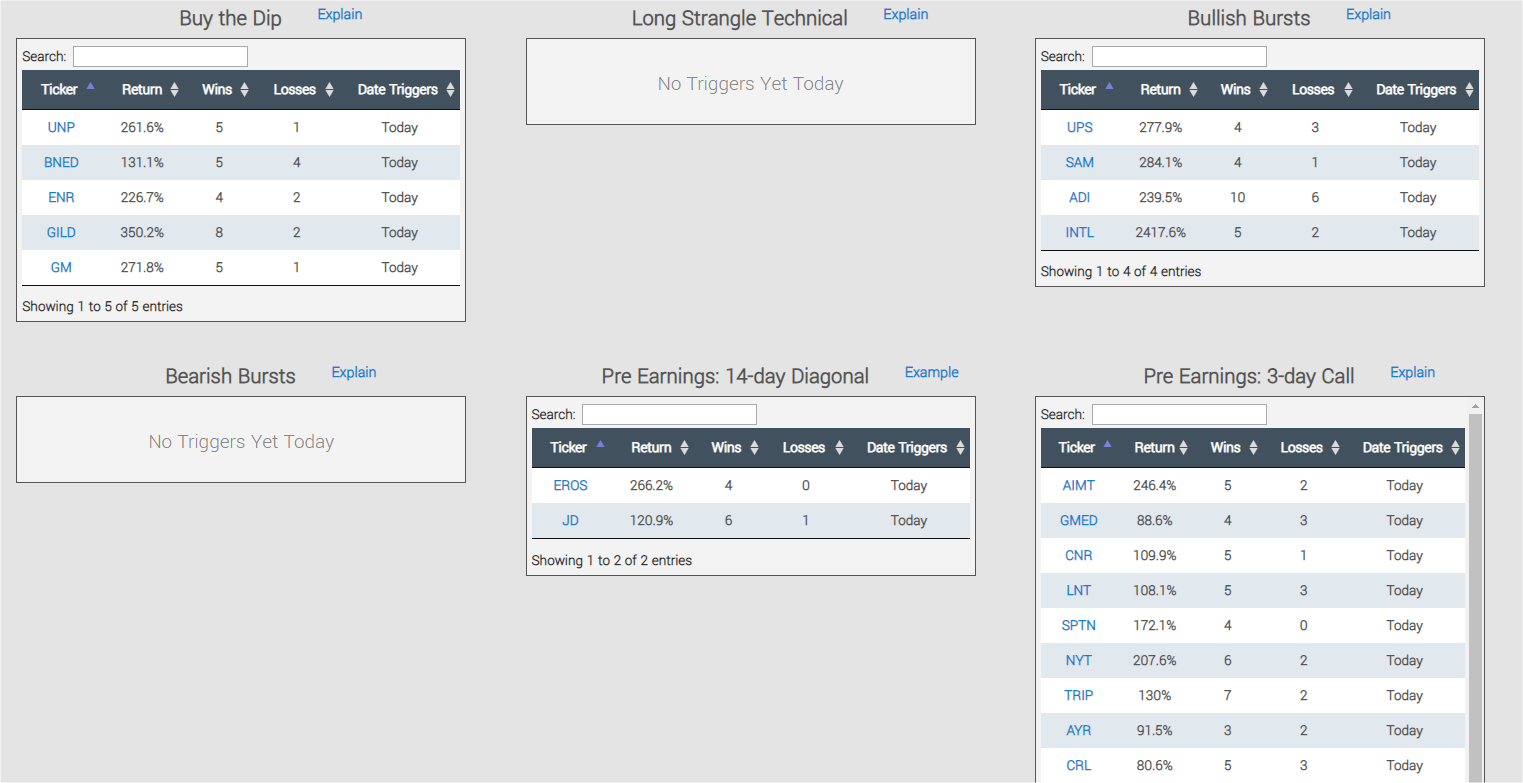Image resolution: width=1523 pixels, height=783 pixels.
Task: Open Example link for 14-day Diagonal
Action: [x=931, y=373]
